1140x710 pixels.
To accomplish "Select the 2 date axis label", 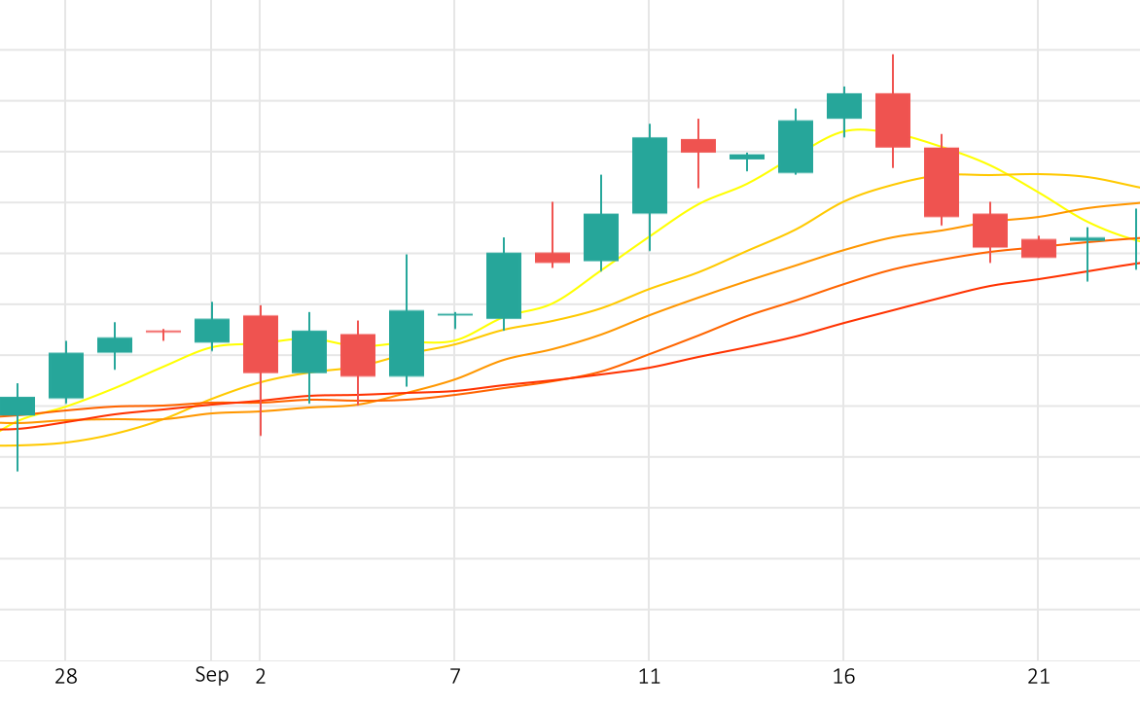I will point(260,677).
